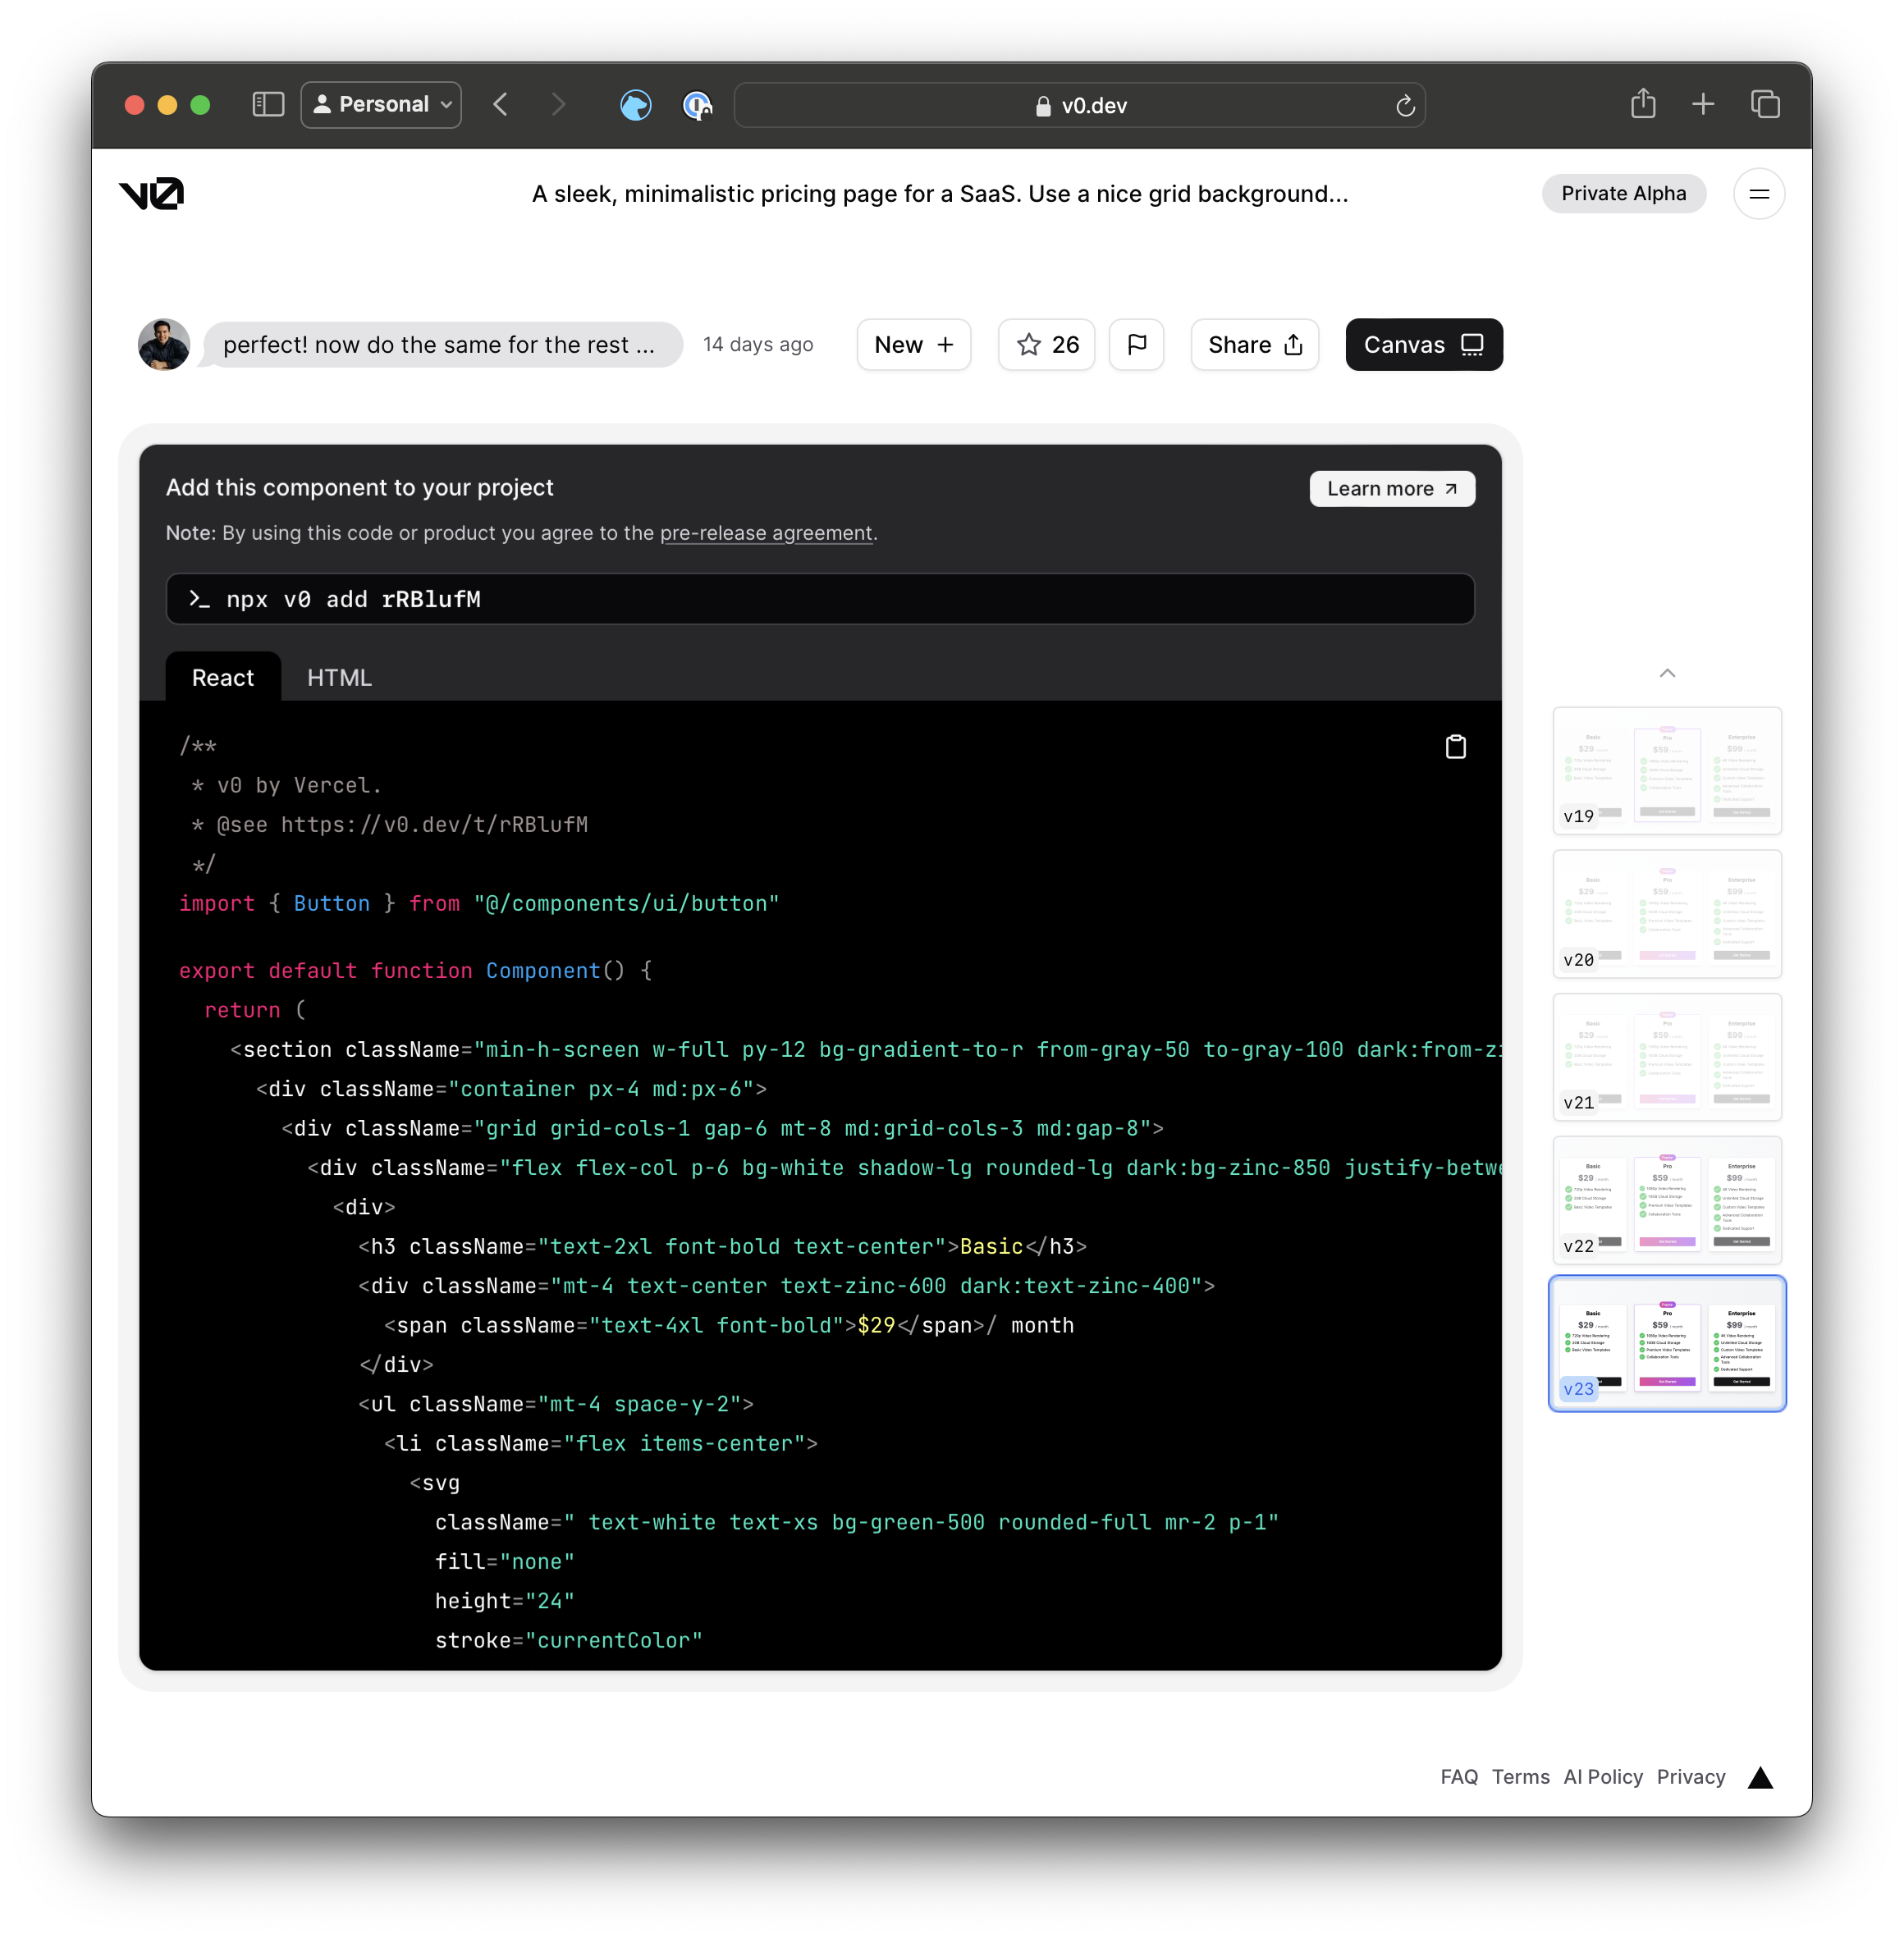
Task: Open the hamburger menu icon
Action: [x=1758, y=194]
